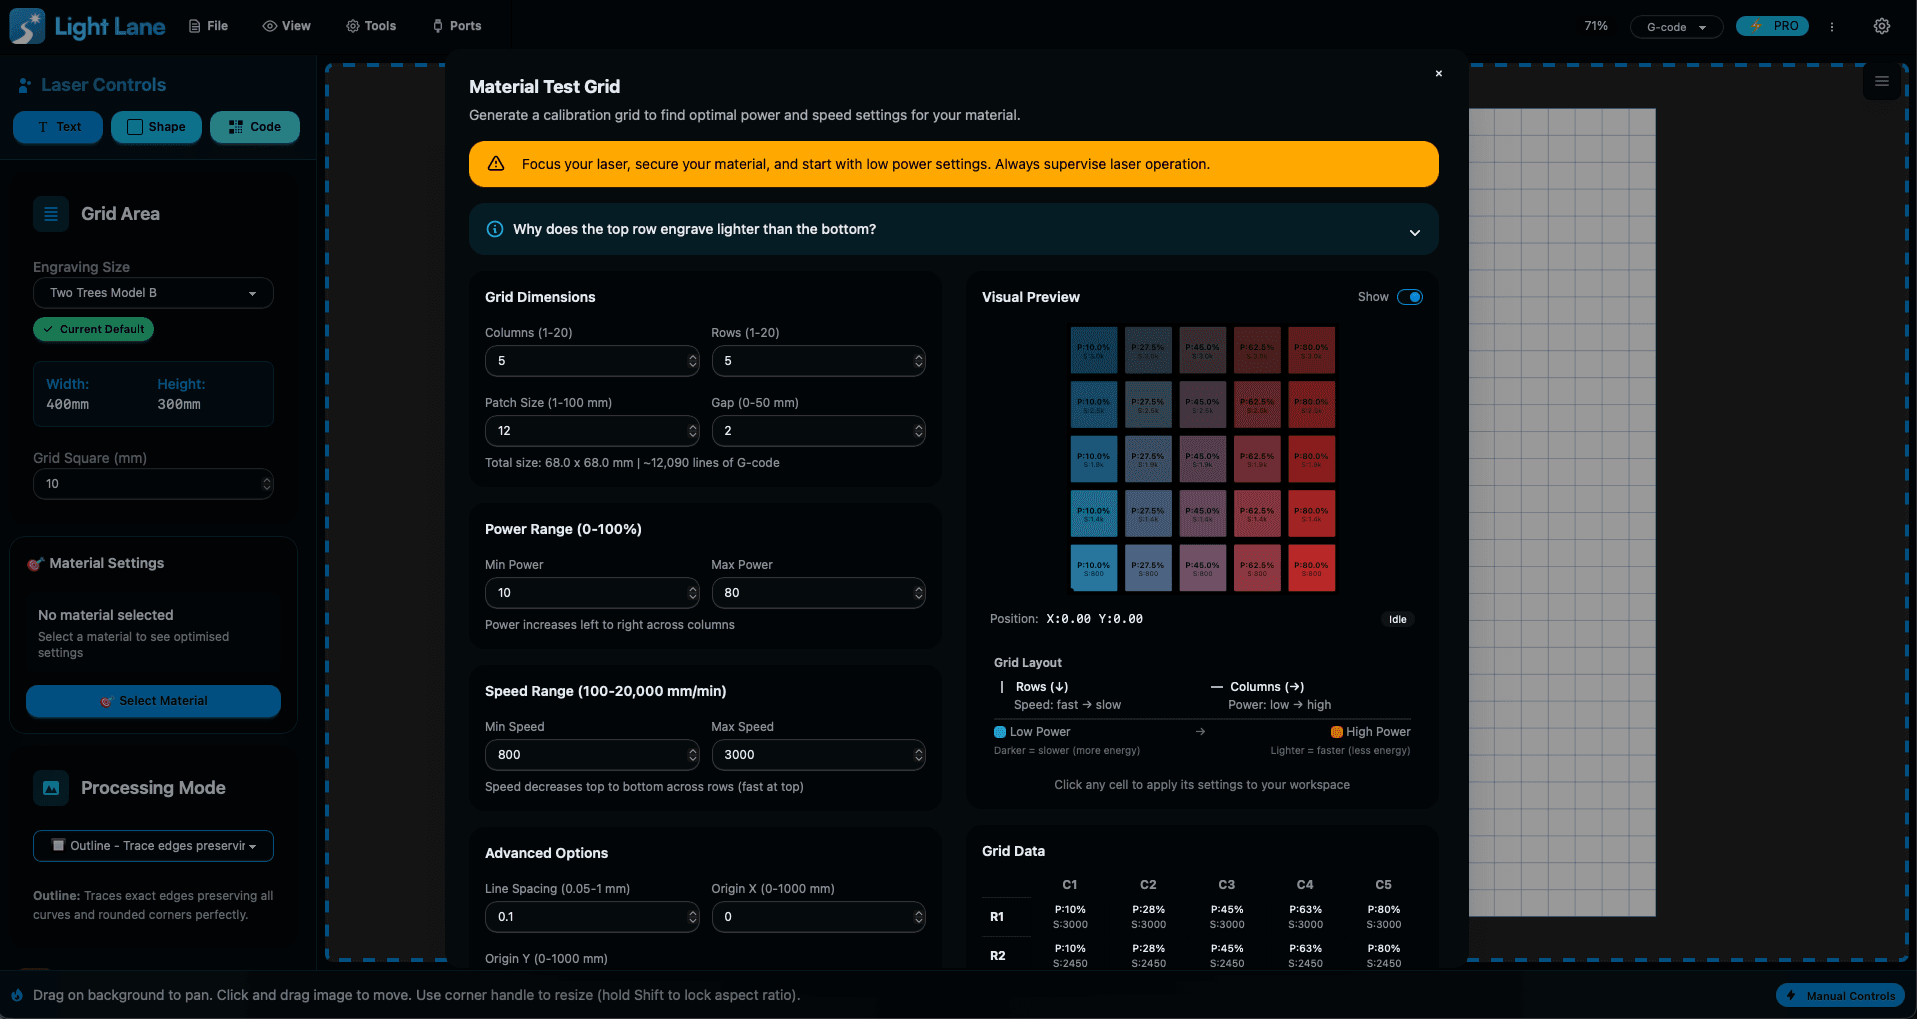Open the Ports menu
1917x1019 pixels.
tap(457, 26)
